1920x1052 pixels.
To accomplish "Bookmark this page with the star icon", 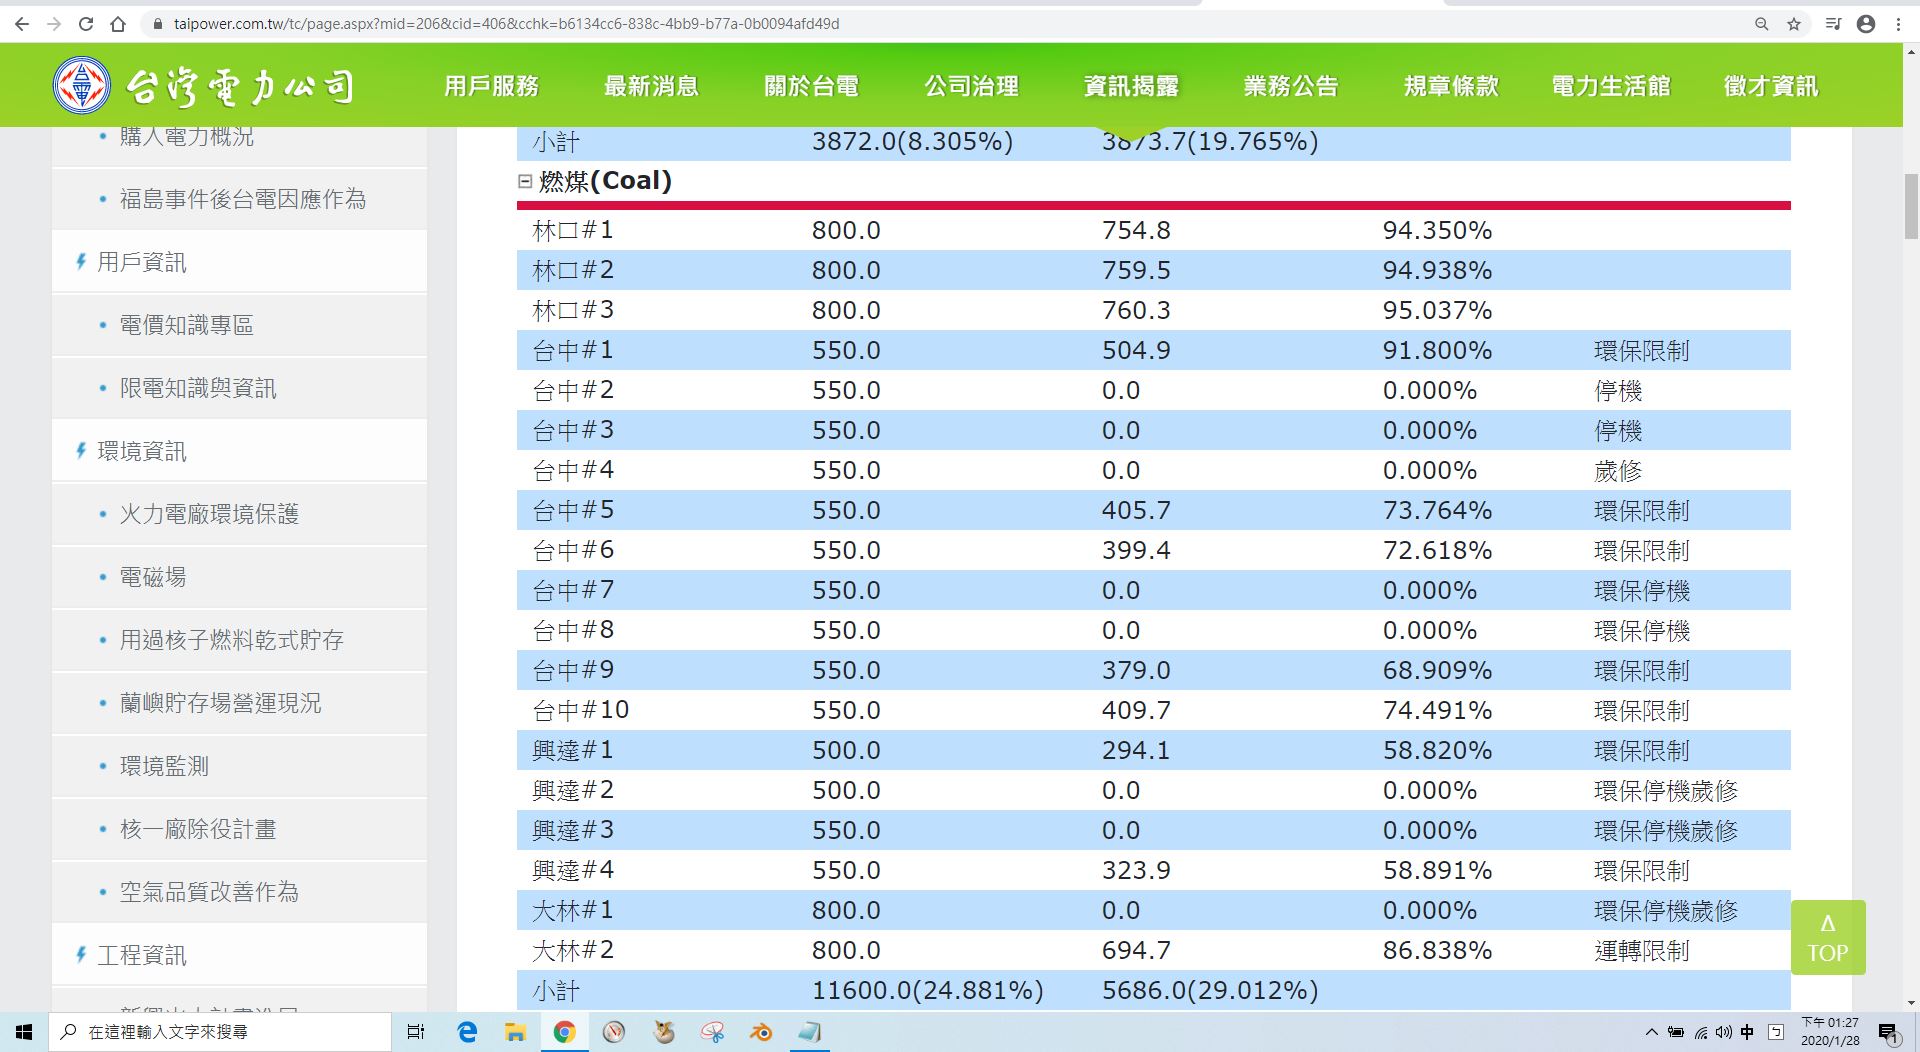I will click(1794, 24).
